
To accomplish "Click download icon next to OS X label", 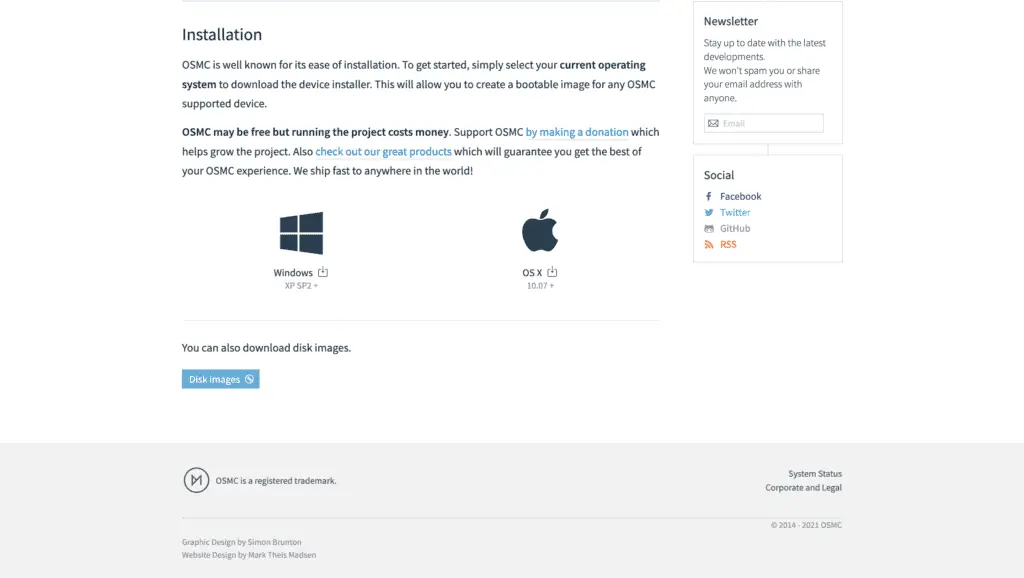I will [x=552, y=272].
